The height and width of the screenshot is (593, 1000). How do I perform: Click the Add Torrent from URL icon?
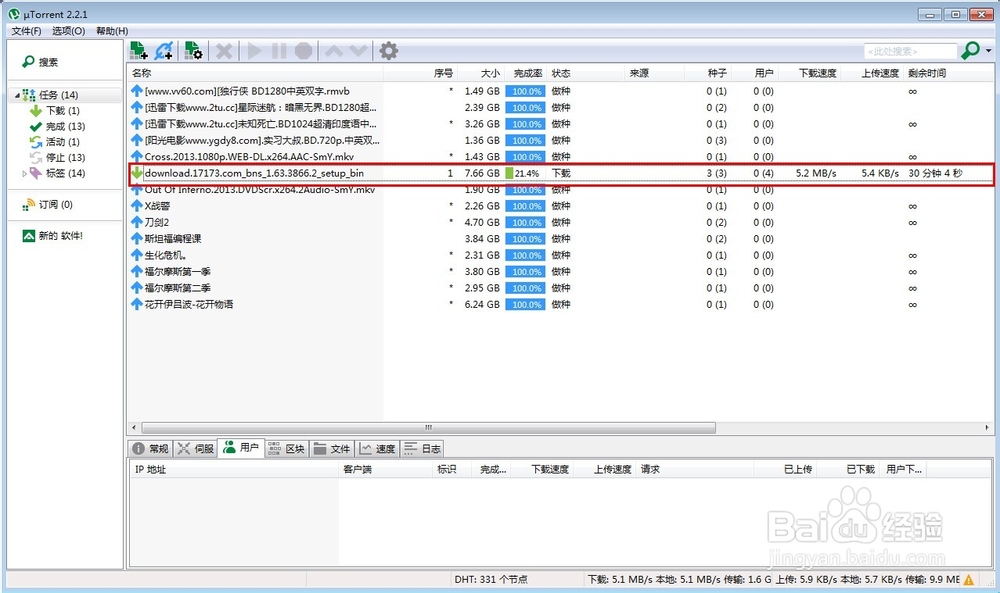click(x=164, y=51)
